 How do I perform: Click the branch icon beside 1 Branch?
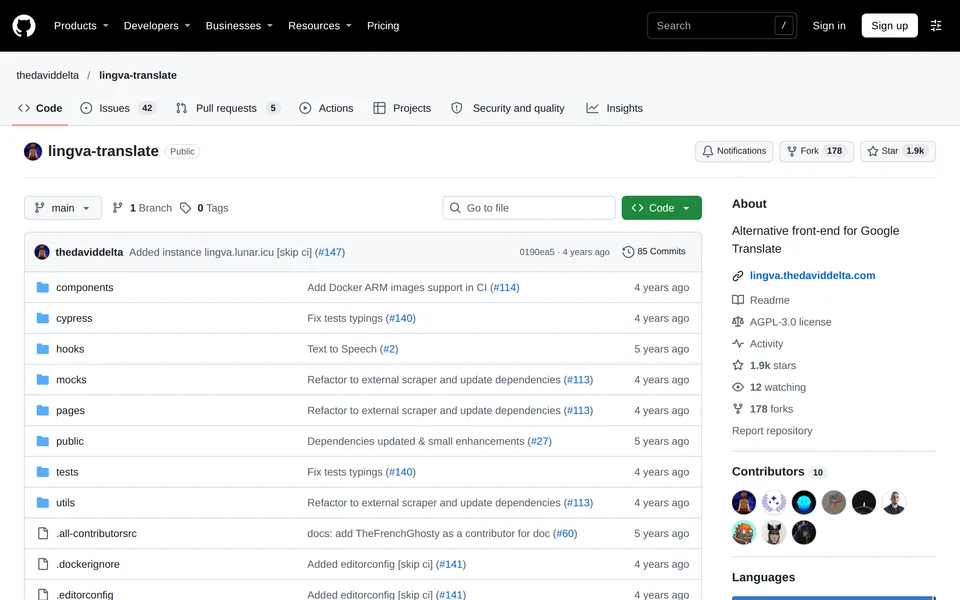coord(118,208)
